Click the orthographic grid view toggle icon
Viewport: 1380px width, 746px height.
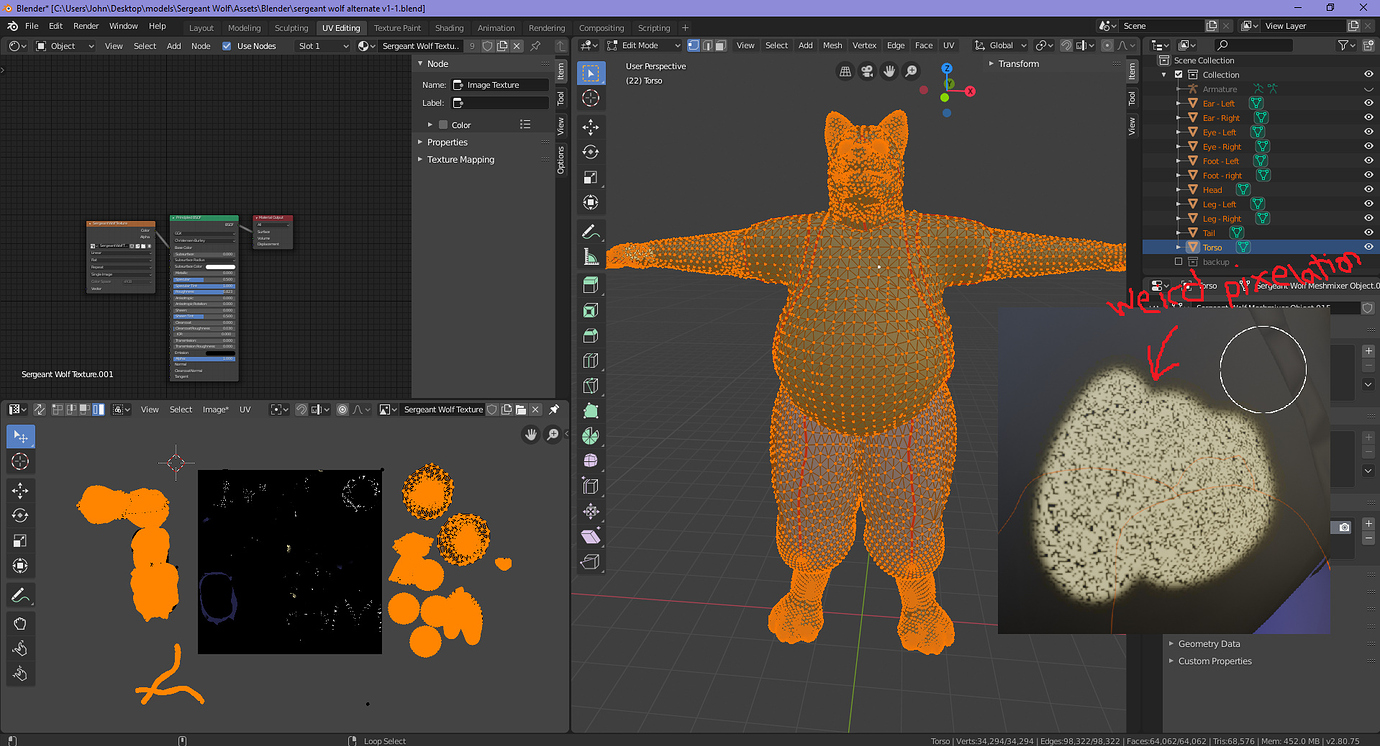pyautogui.click(x=846, y=71)
